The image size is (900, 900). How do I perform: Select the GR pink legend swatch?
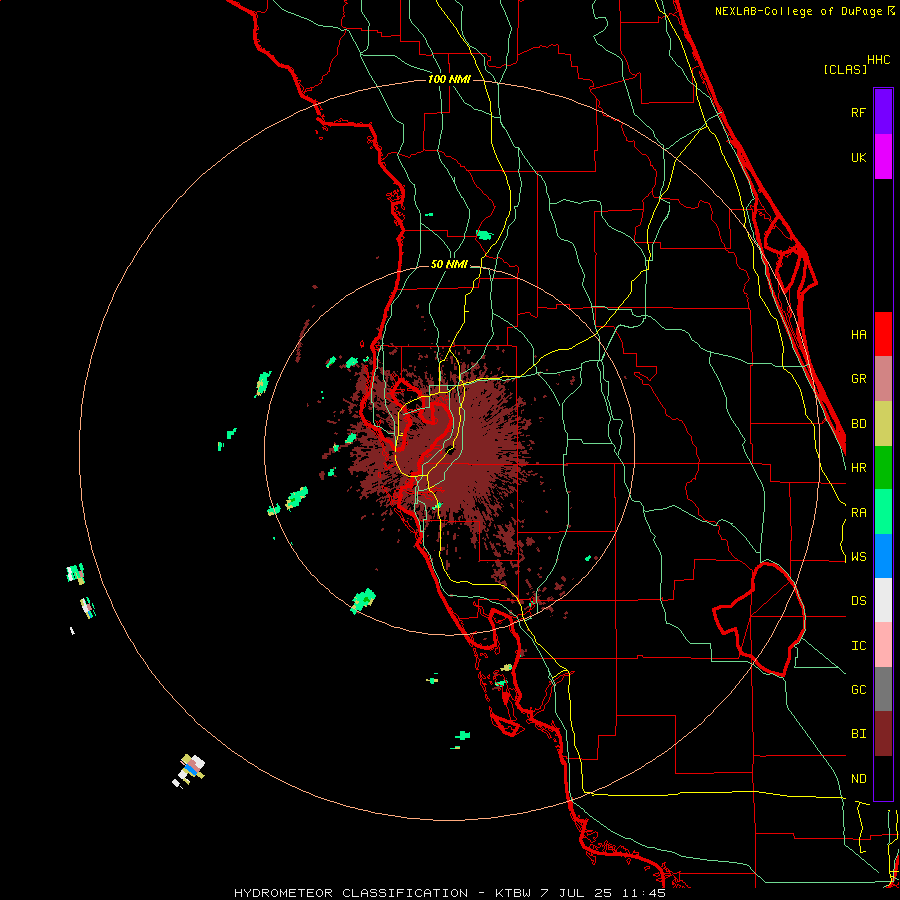tap(883, 379)
